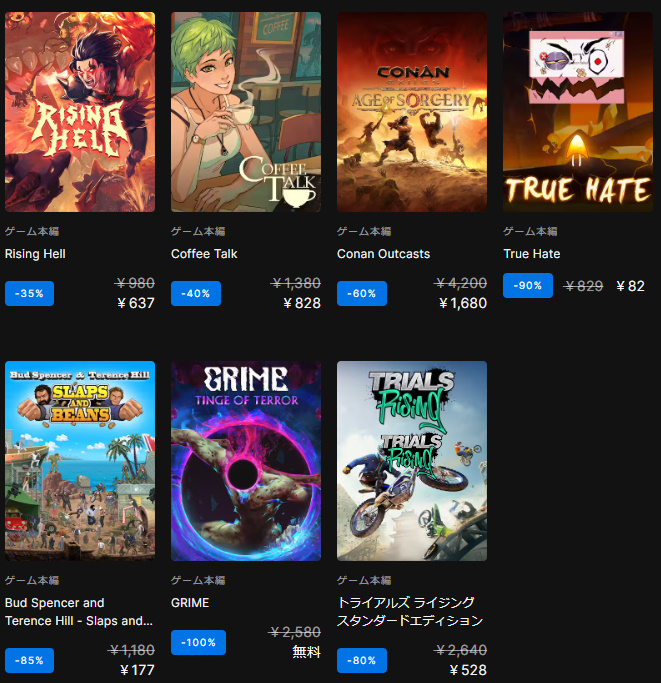Select the -90% badge for True Hate
This screenshot has height=683, width=661.
(528, 286)
